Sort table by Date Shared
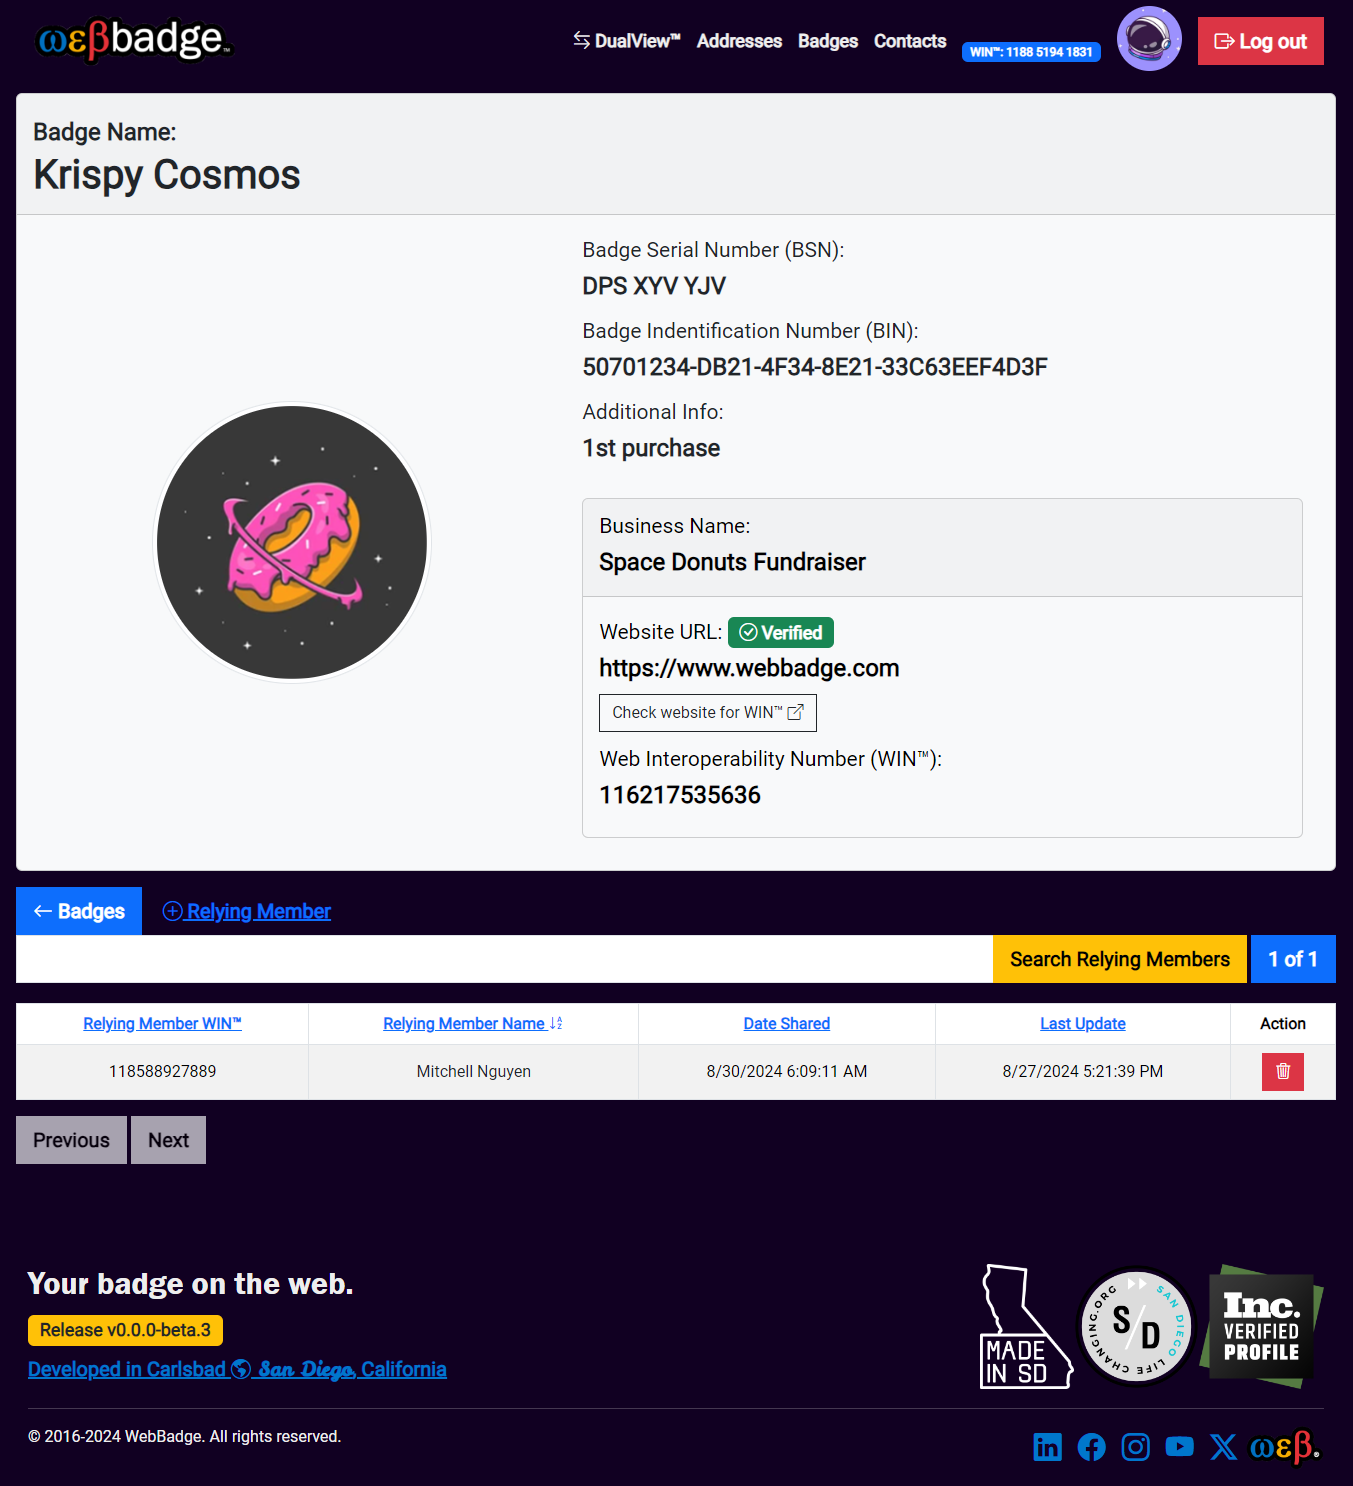This screenshot has height=1486, width=1353. coord(786,1024)
